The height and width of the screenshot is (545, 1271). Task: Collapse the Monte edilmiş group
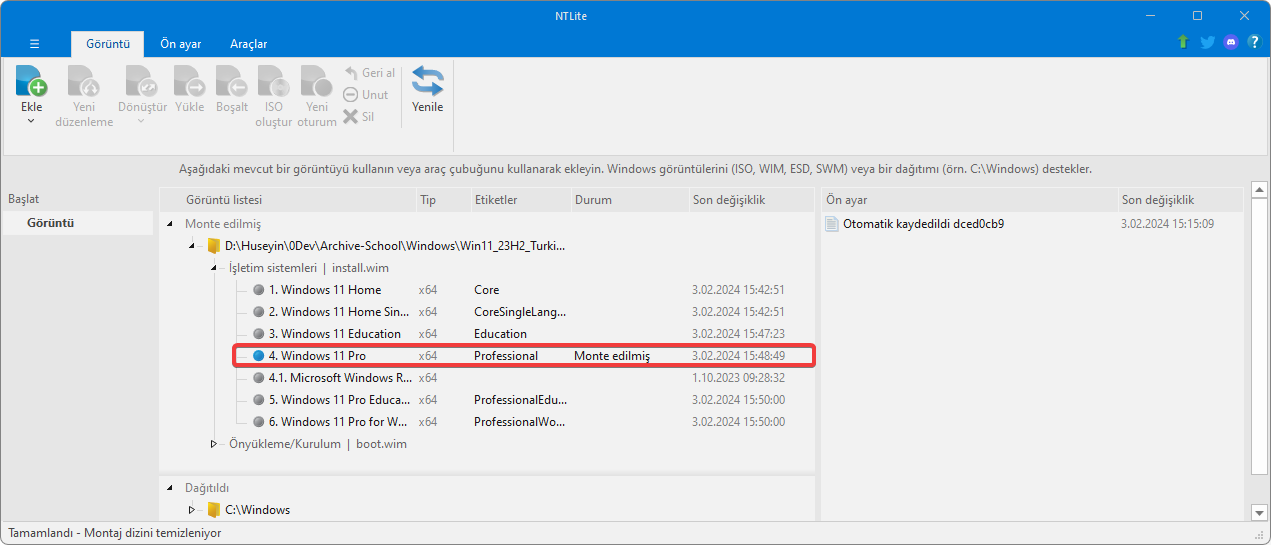170,224
